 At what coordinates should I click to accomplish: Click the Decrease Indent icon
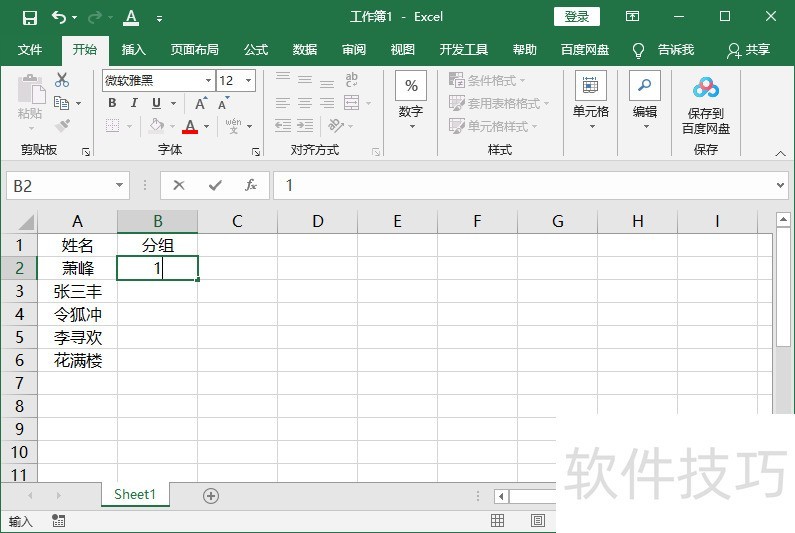283,125
